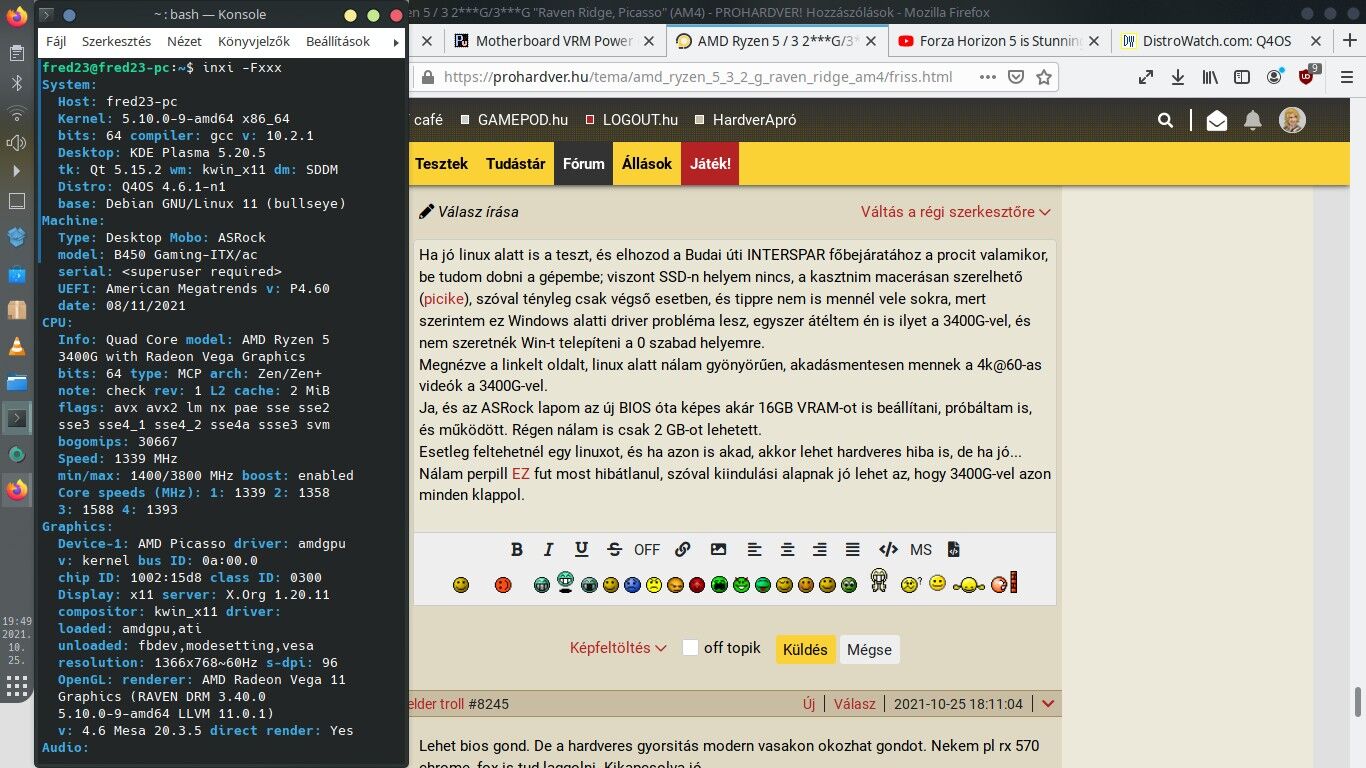Apply underline formatting in reply editor

pos(581,549)
